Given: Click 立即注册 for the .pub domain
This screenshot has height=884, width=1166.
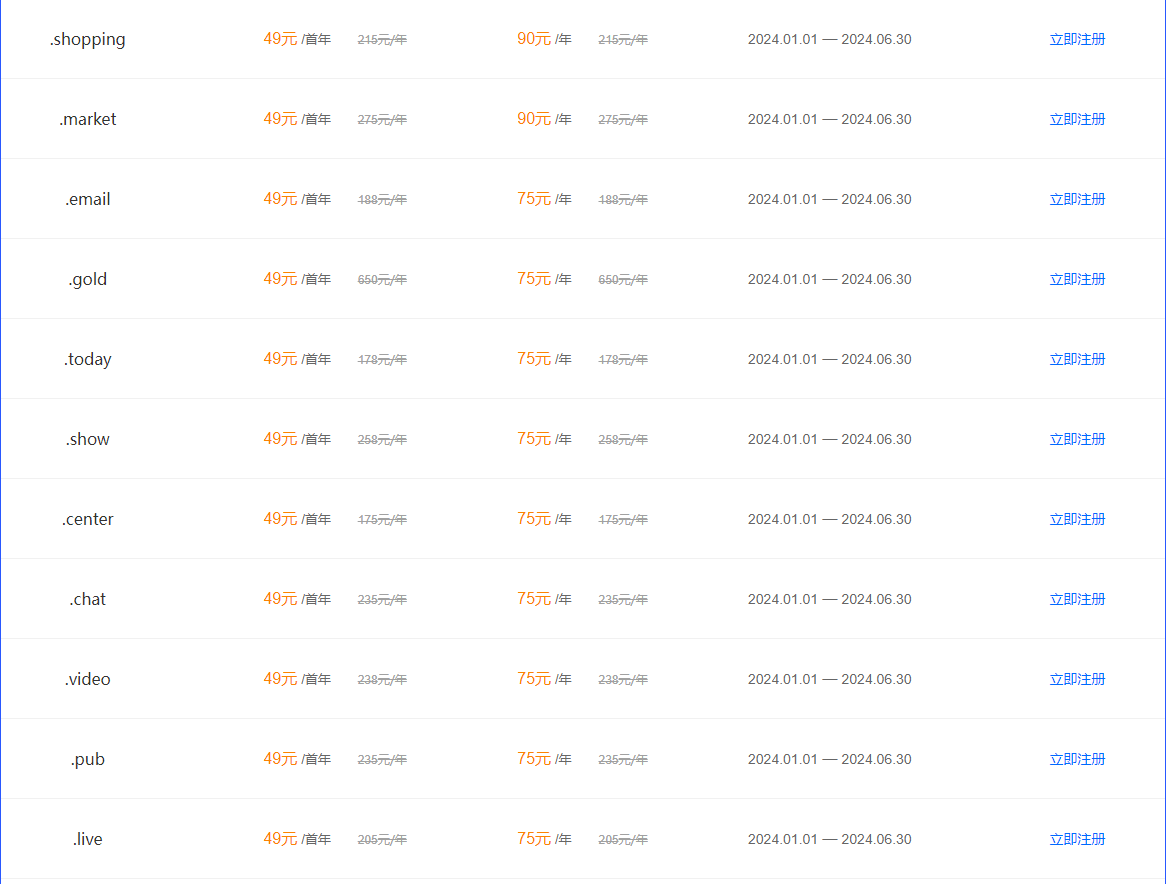Looking at the screenshot, I should 1077,759.
